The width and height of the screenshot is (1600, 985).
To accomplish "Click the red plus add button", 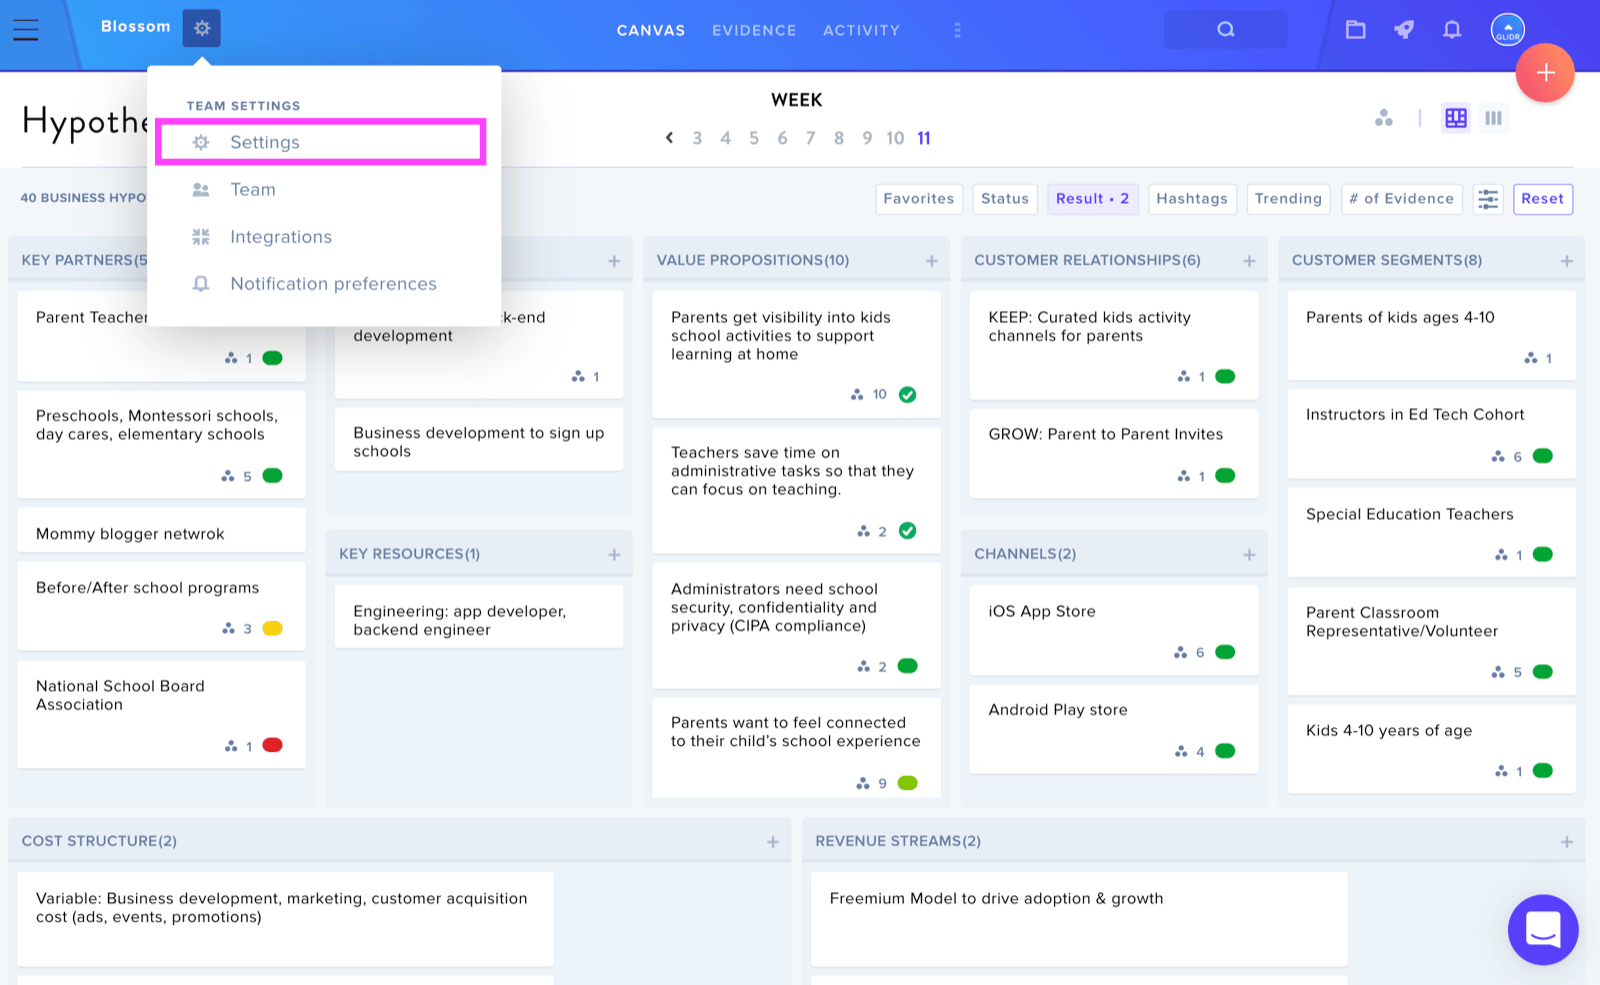I will point(1545,73).
